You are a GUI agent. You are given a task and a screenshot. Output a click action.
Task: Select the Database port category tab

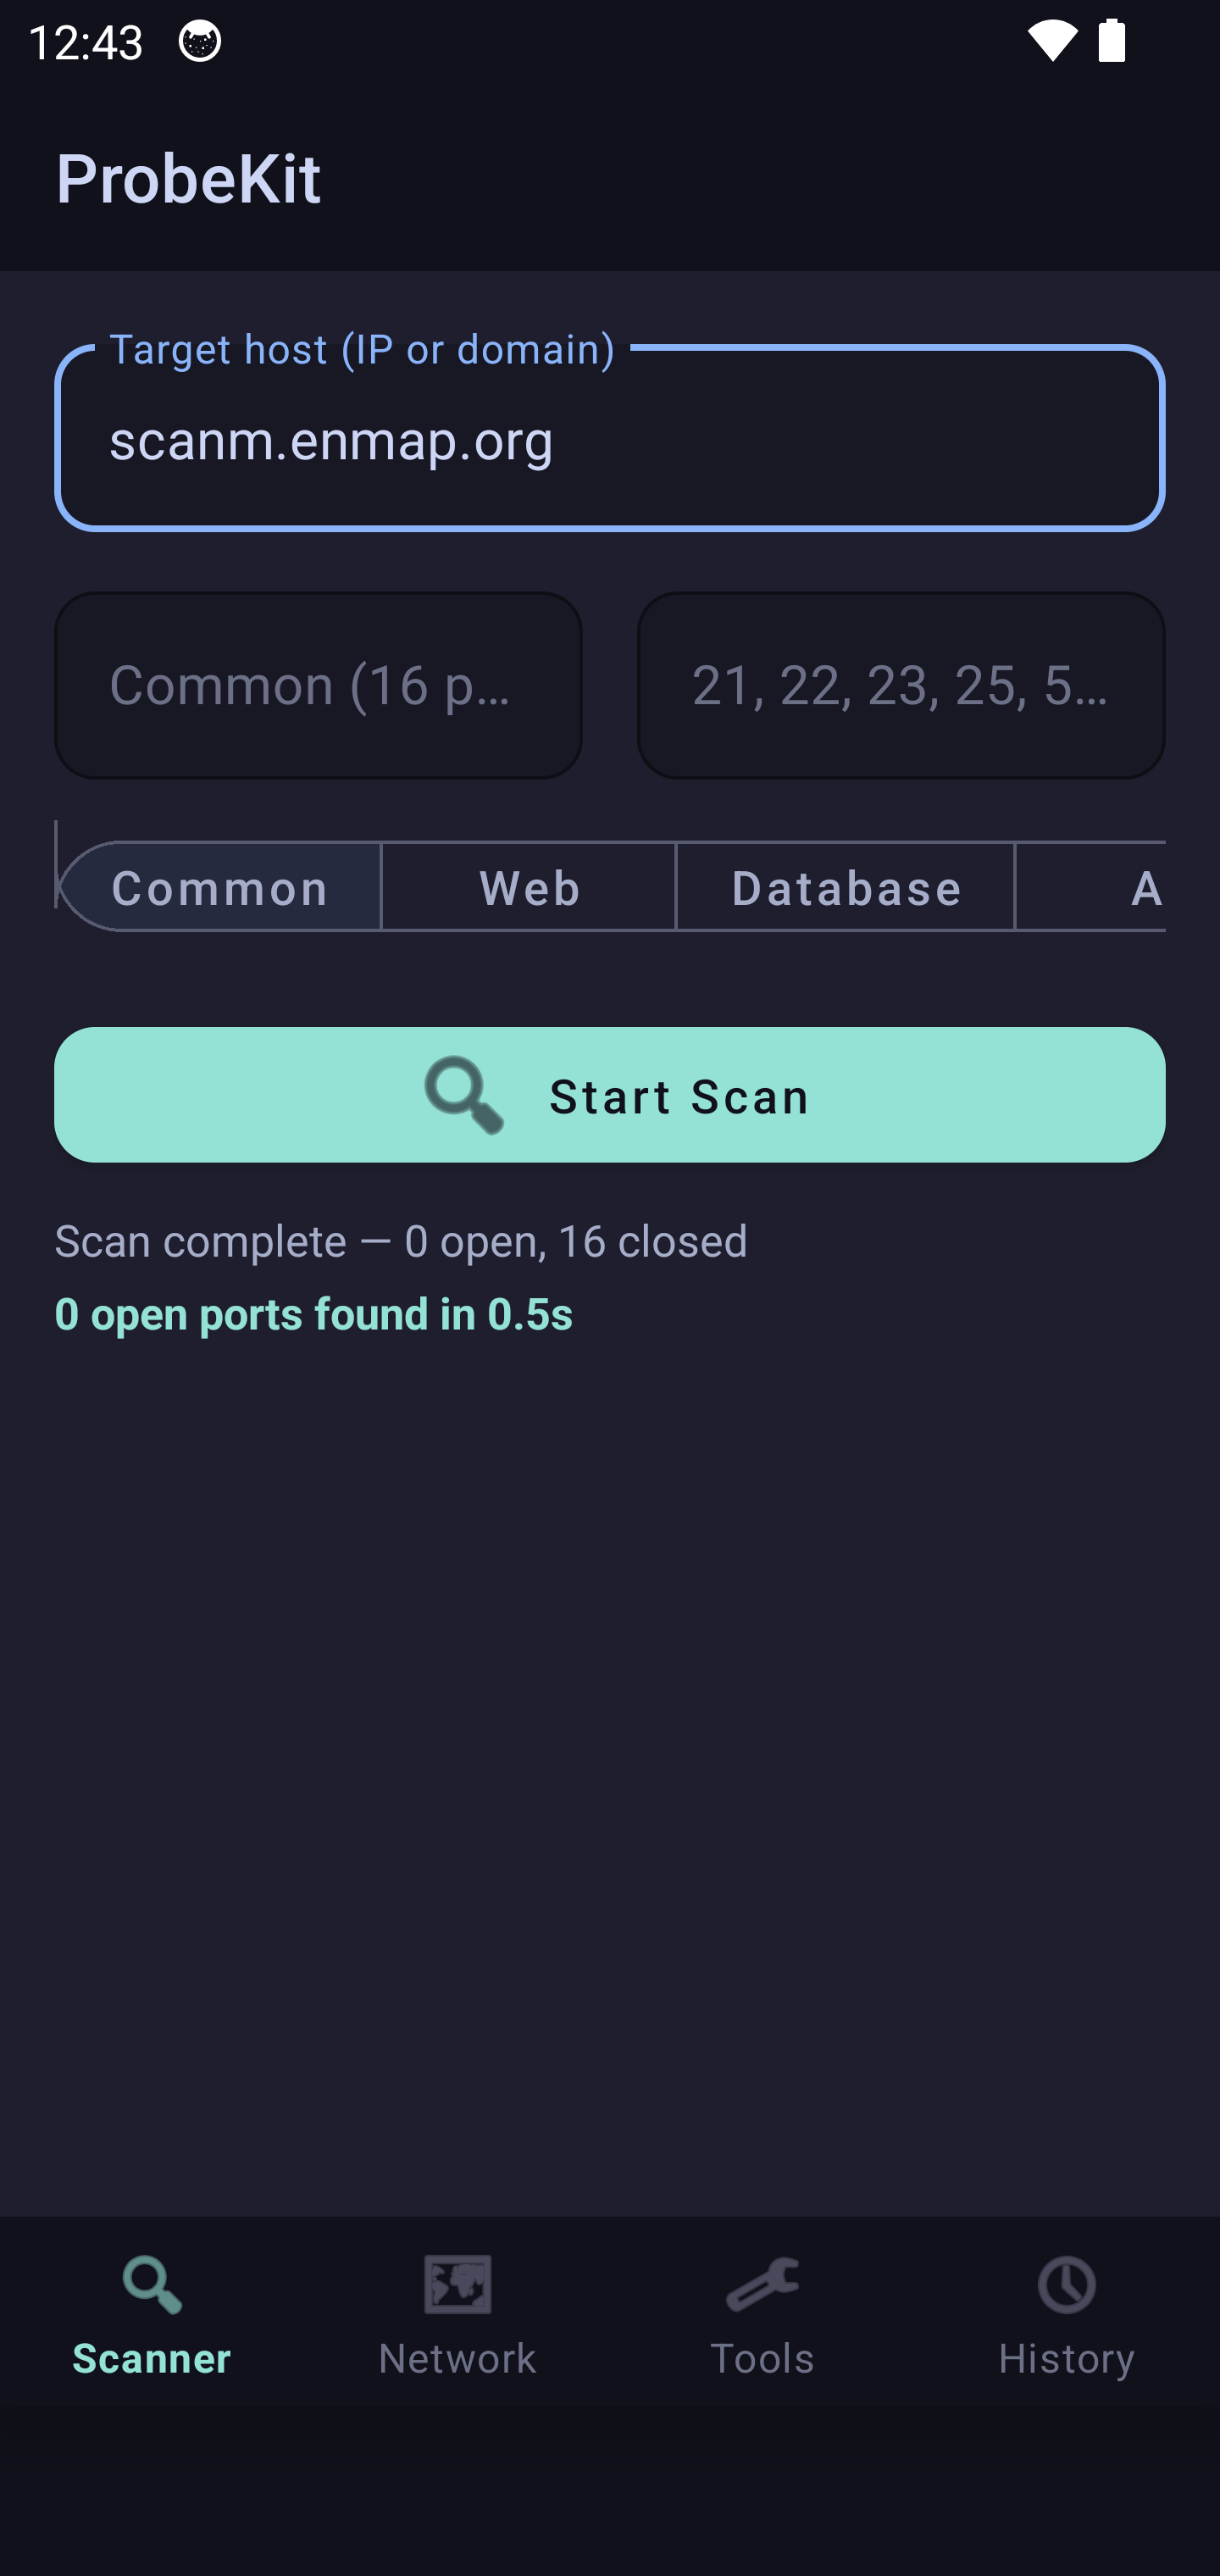tap(845, 887)
